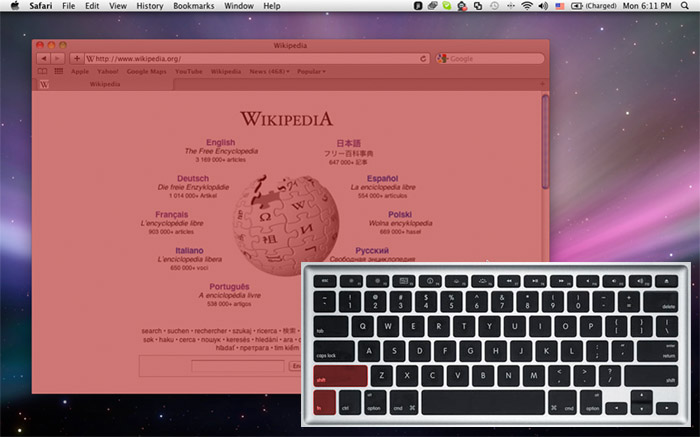Open Top Sites grid icon
The height and width of the screenshot is (437, 700).
point(58,71)
